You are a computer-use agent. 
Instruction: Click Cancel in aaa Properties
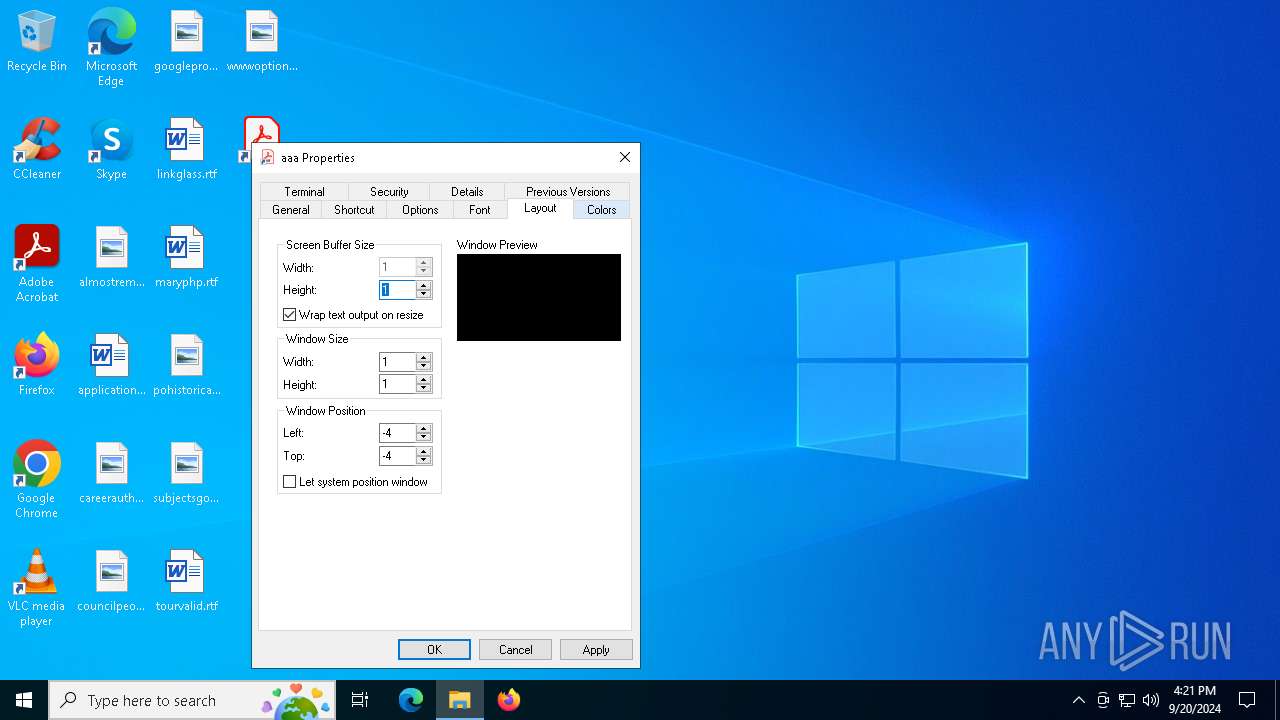(x=515, y=650)
